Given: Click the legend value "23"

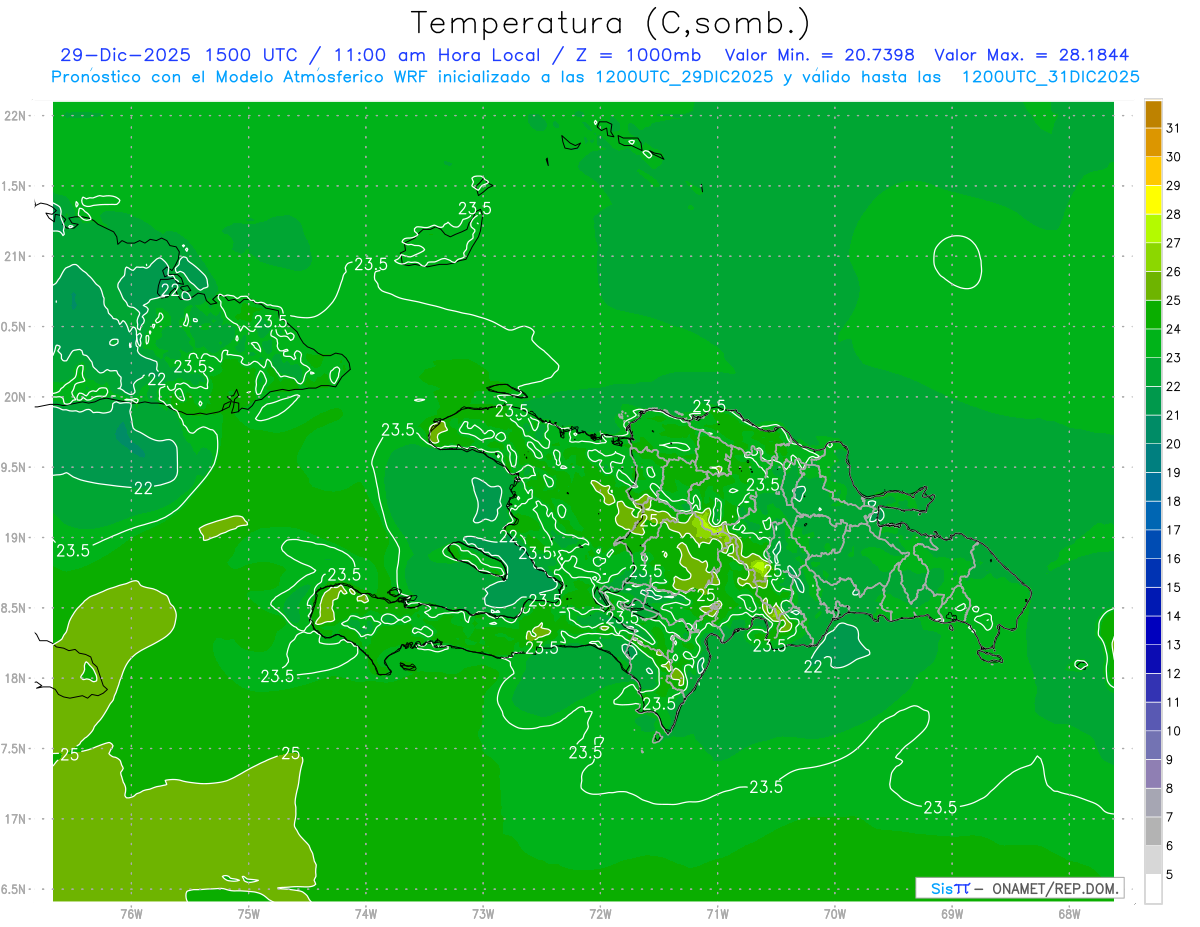Looking at the screenshot, I should click(1173, 357).
